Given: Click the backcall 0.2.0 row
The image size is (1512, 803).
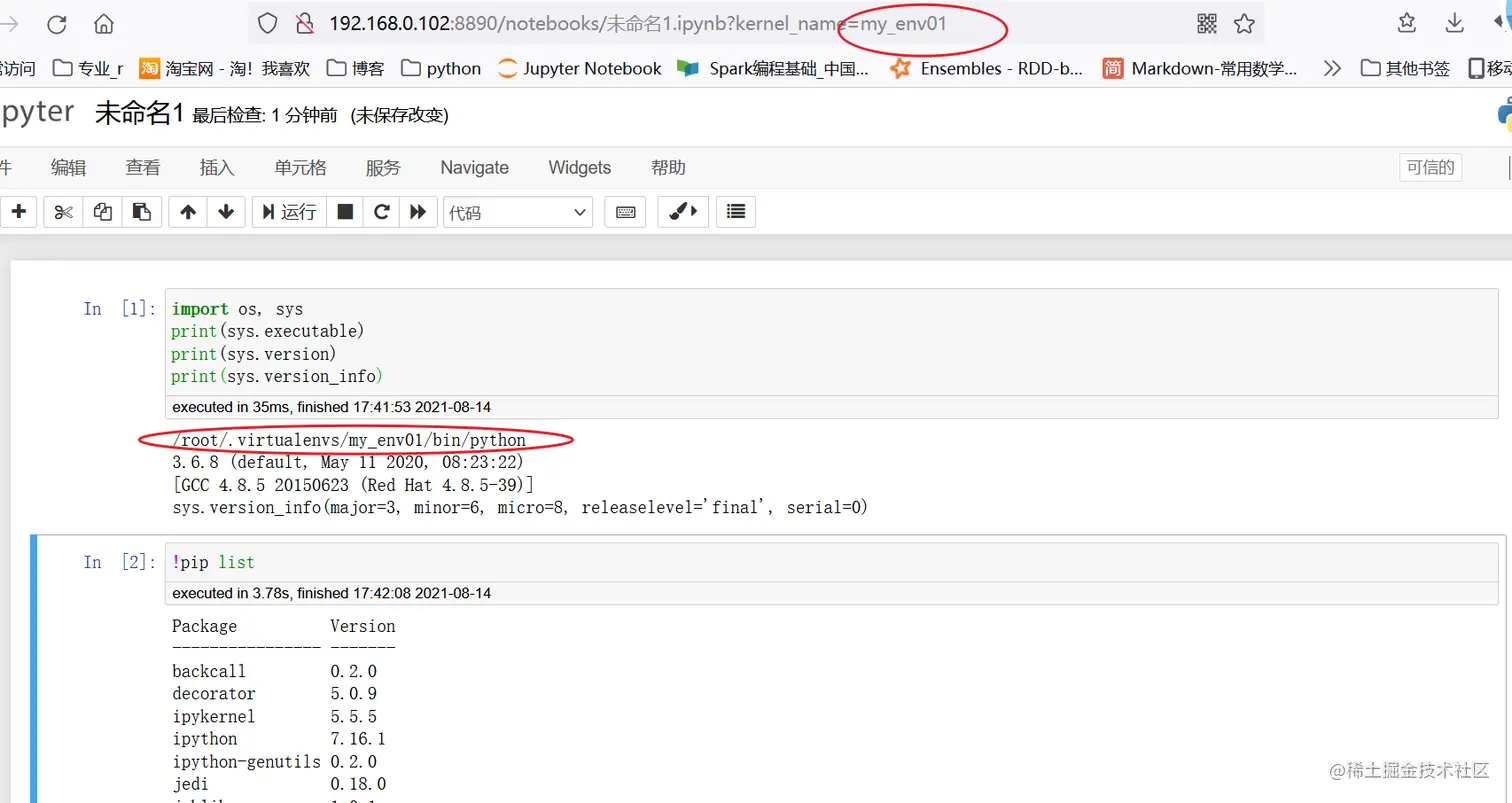Looking at the screenshot, I should 274,671.
